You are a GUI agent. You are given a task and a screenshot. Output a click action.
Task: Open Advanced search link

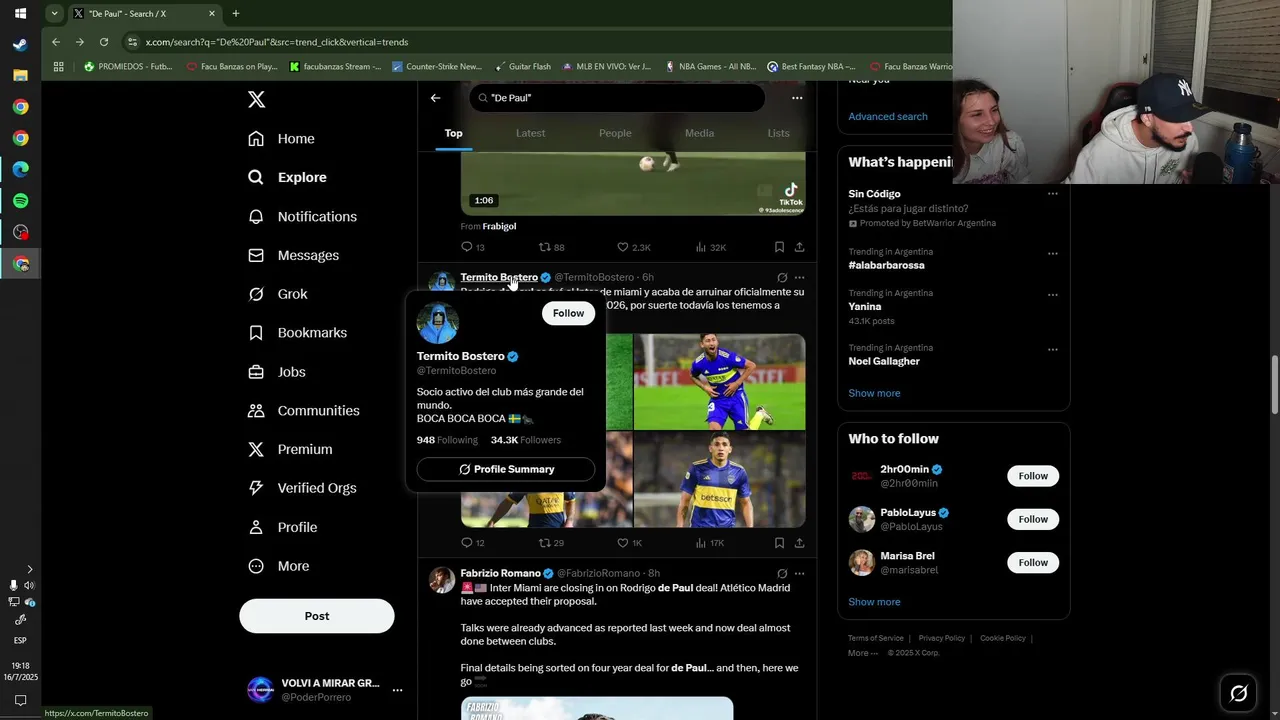888,116
